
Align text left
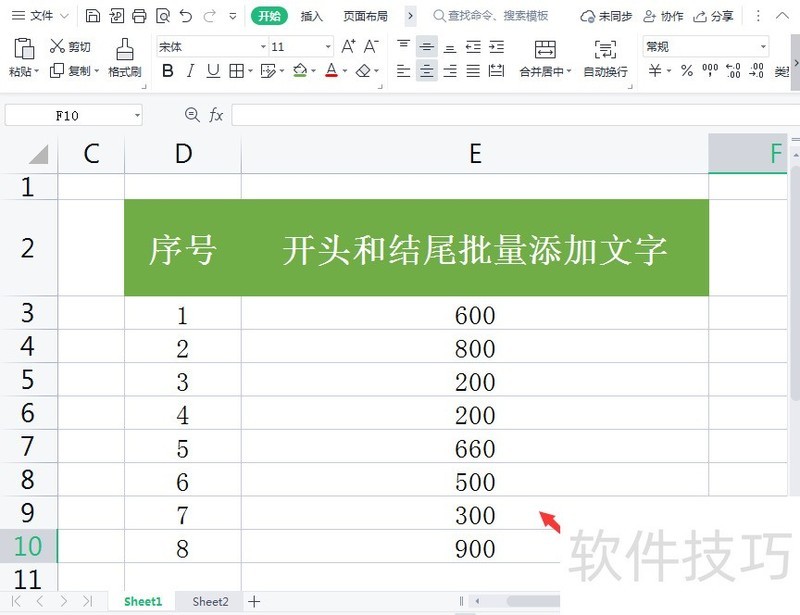click(x=404, y=70)
